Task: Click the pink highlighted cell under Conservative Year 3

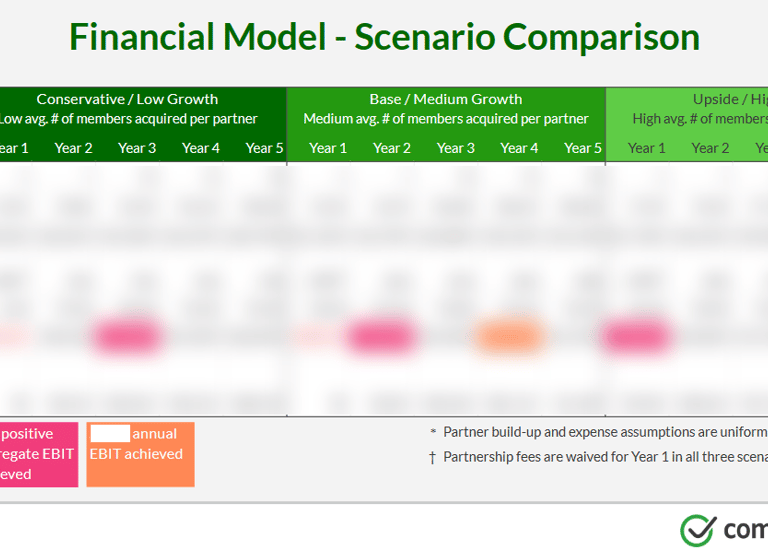Action: (127, 336)
